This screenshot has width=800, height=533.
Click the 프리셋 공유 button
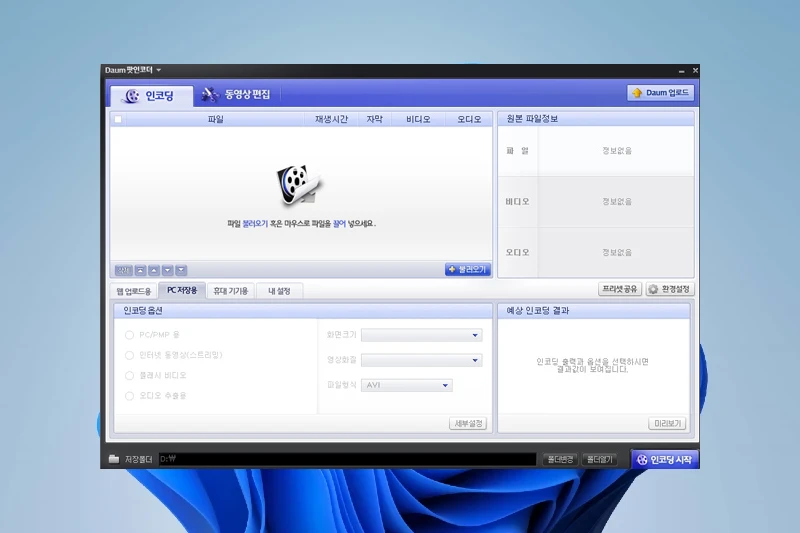[x=620, y=289]
